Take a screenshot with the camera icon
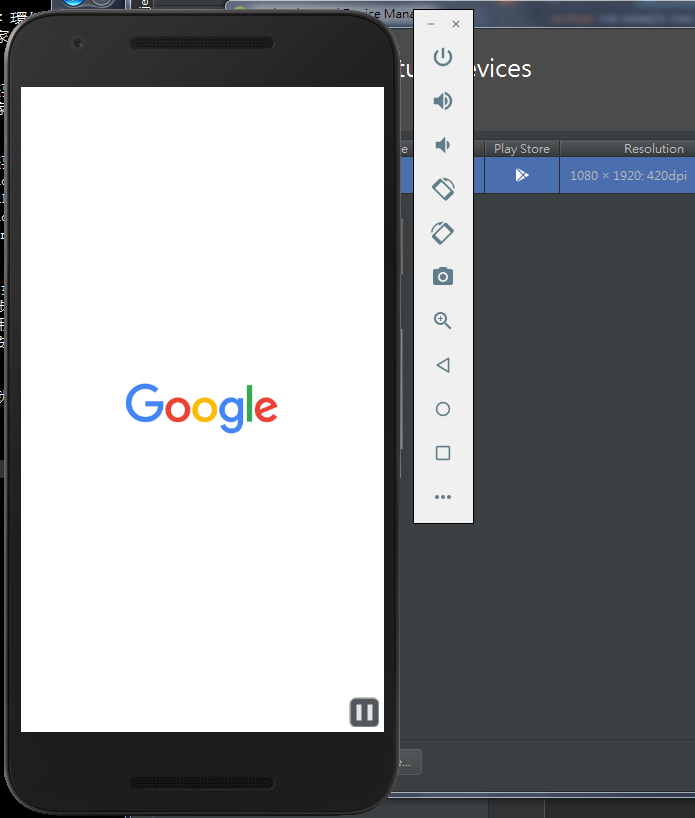The height and width of the screenshot is (818, 695). click(443, 276)
